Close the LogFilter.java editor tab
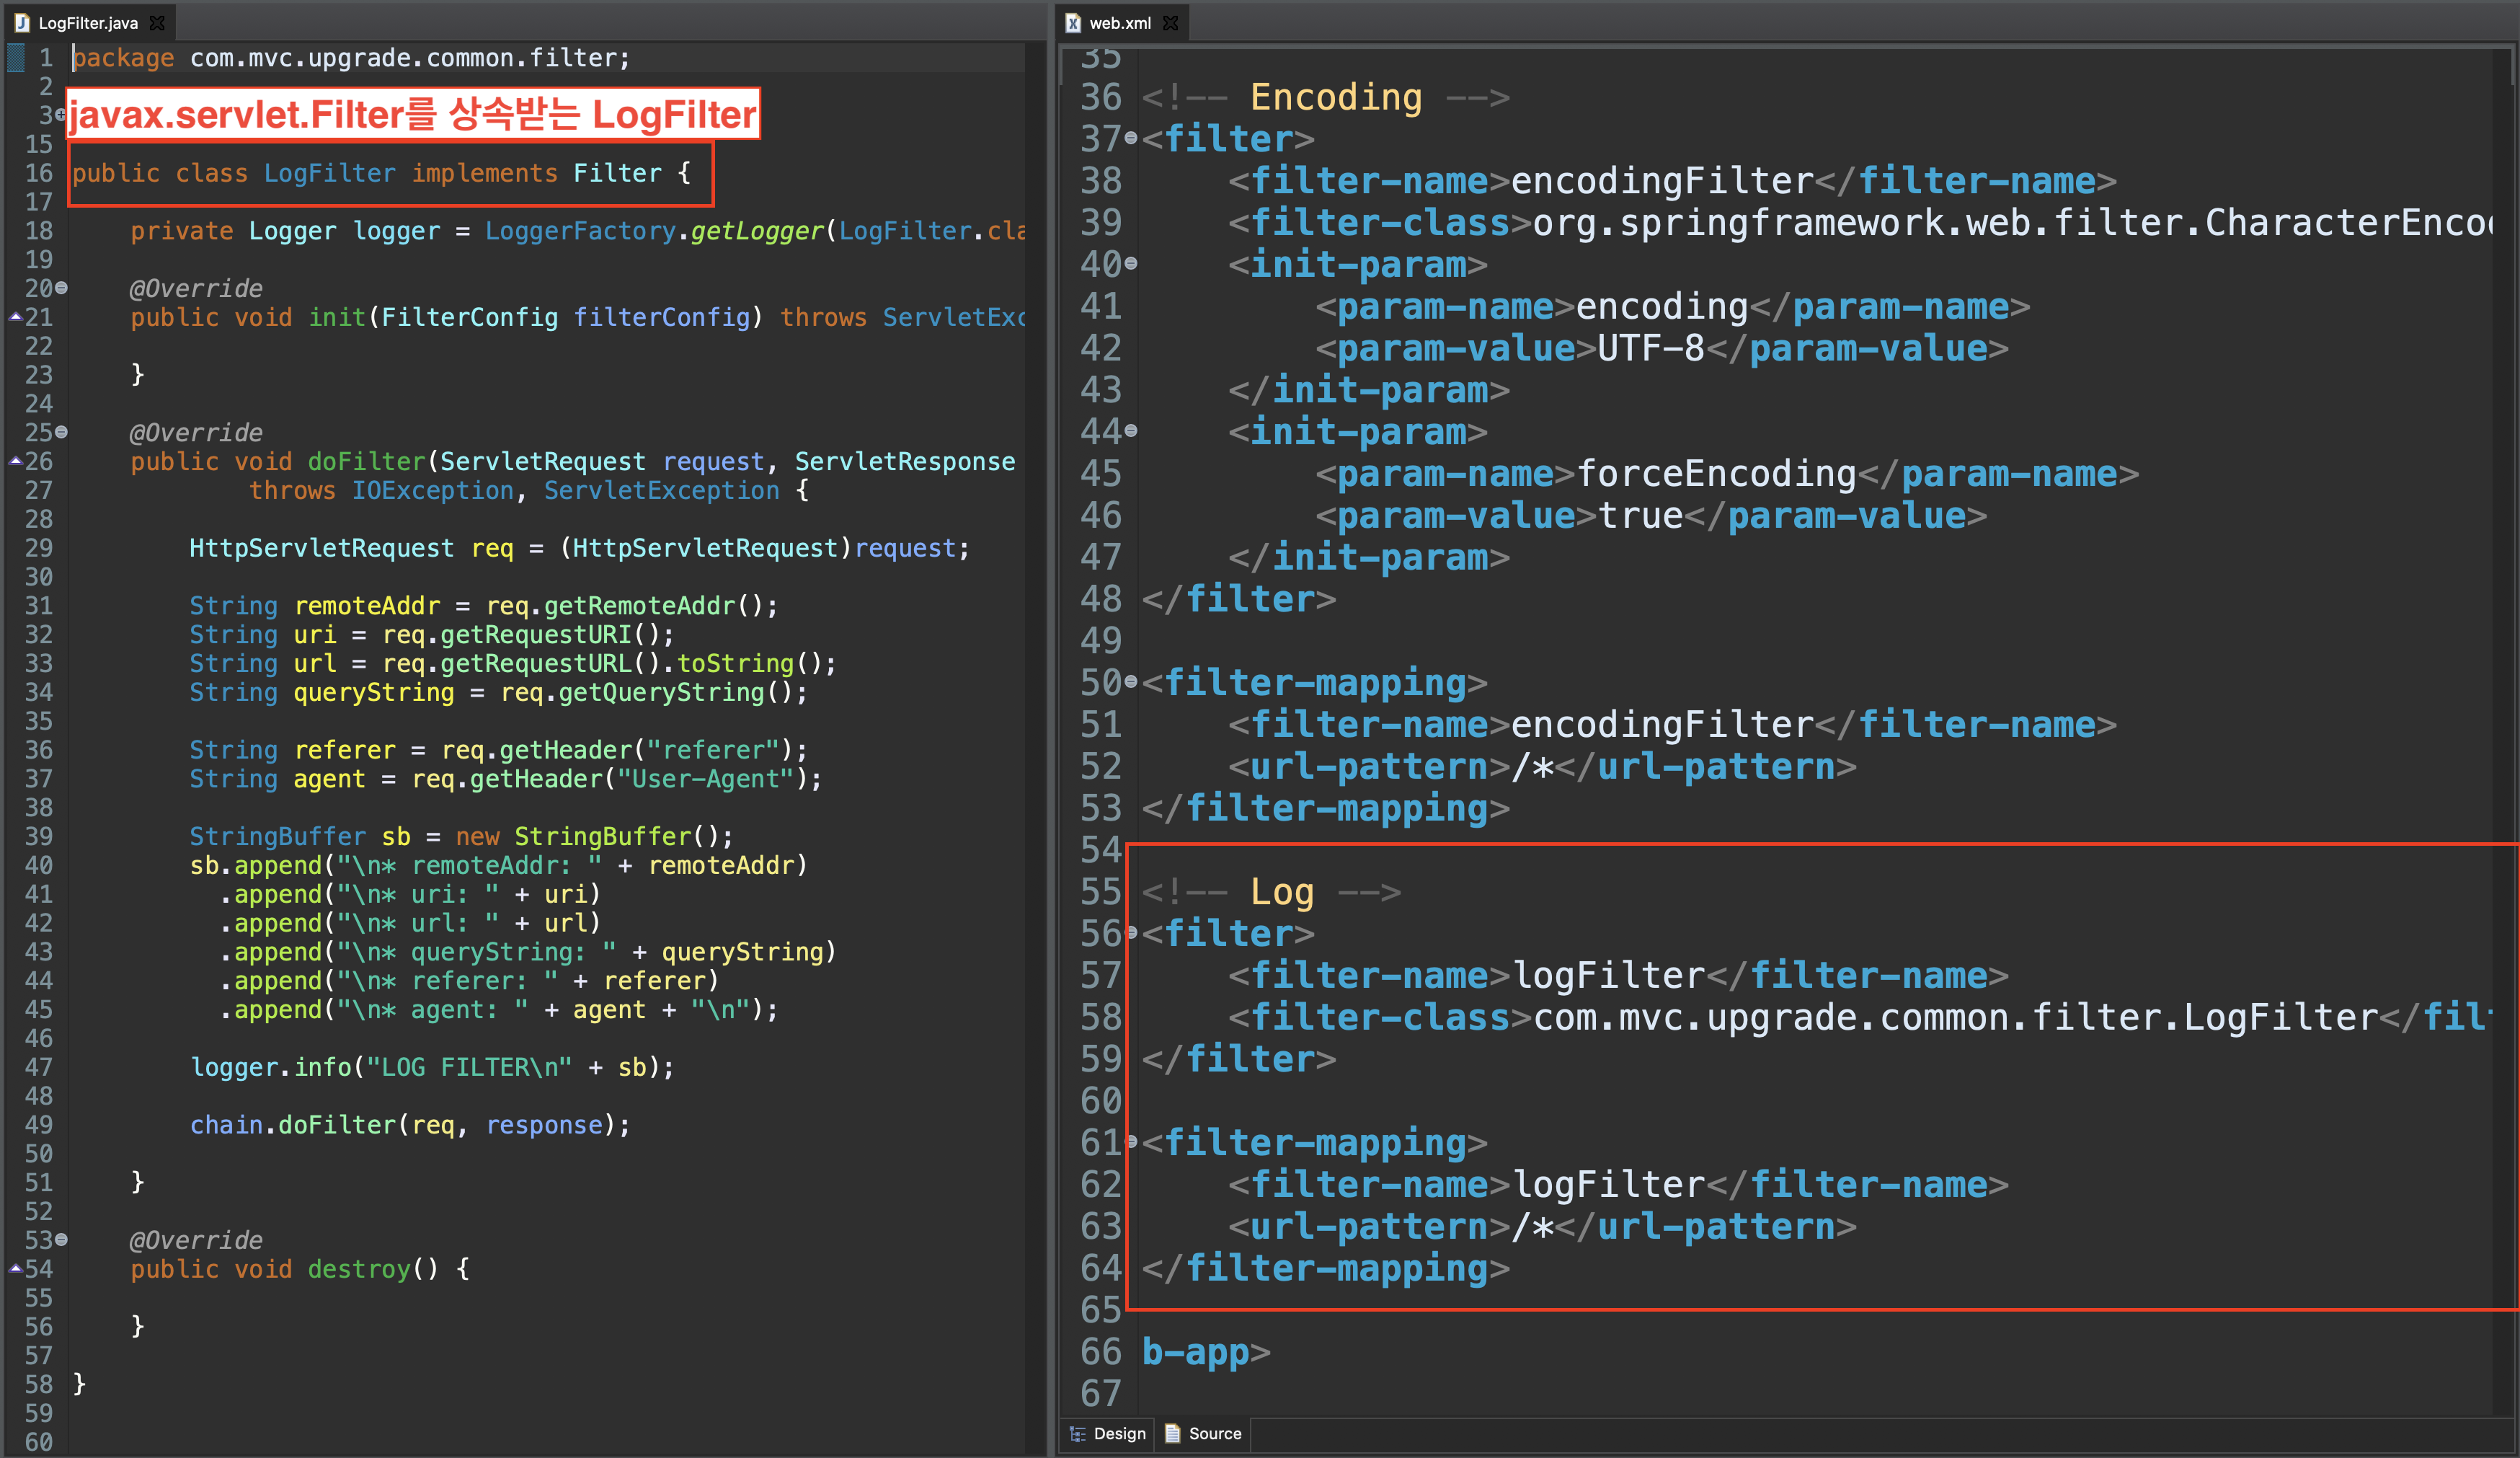 coord(157,22)
